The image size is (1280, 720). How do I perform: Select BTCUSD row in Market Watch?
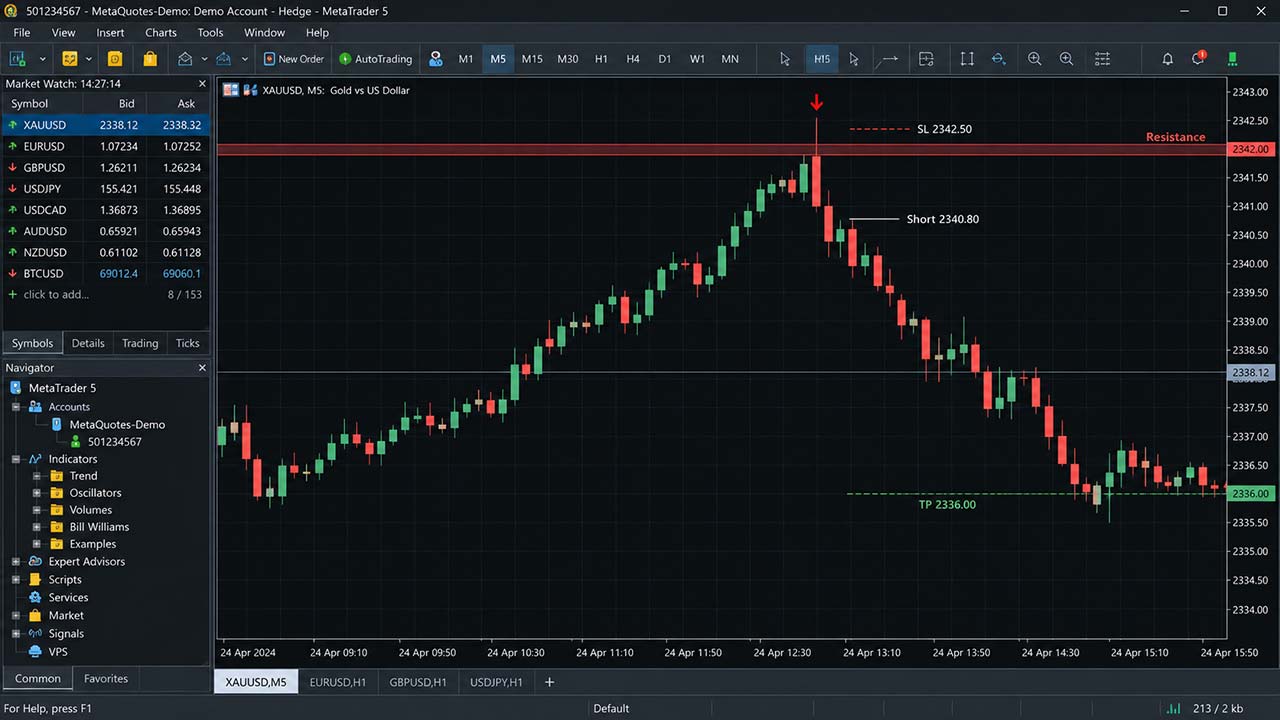[105, 273]
